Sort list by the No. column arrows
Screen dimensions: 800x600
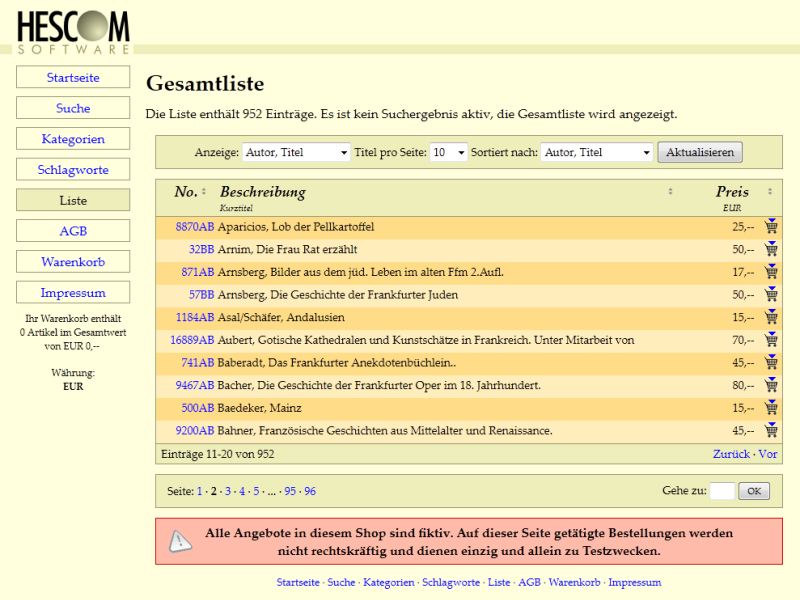point(204,192)
